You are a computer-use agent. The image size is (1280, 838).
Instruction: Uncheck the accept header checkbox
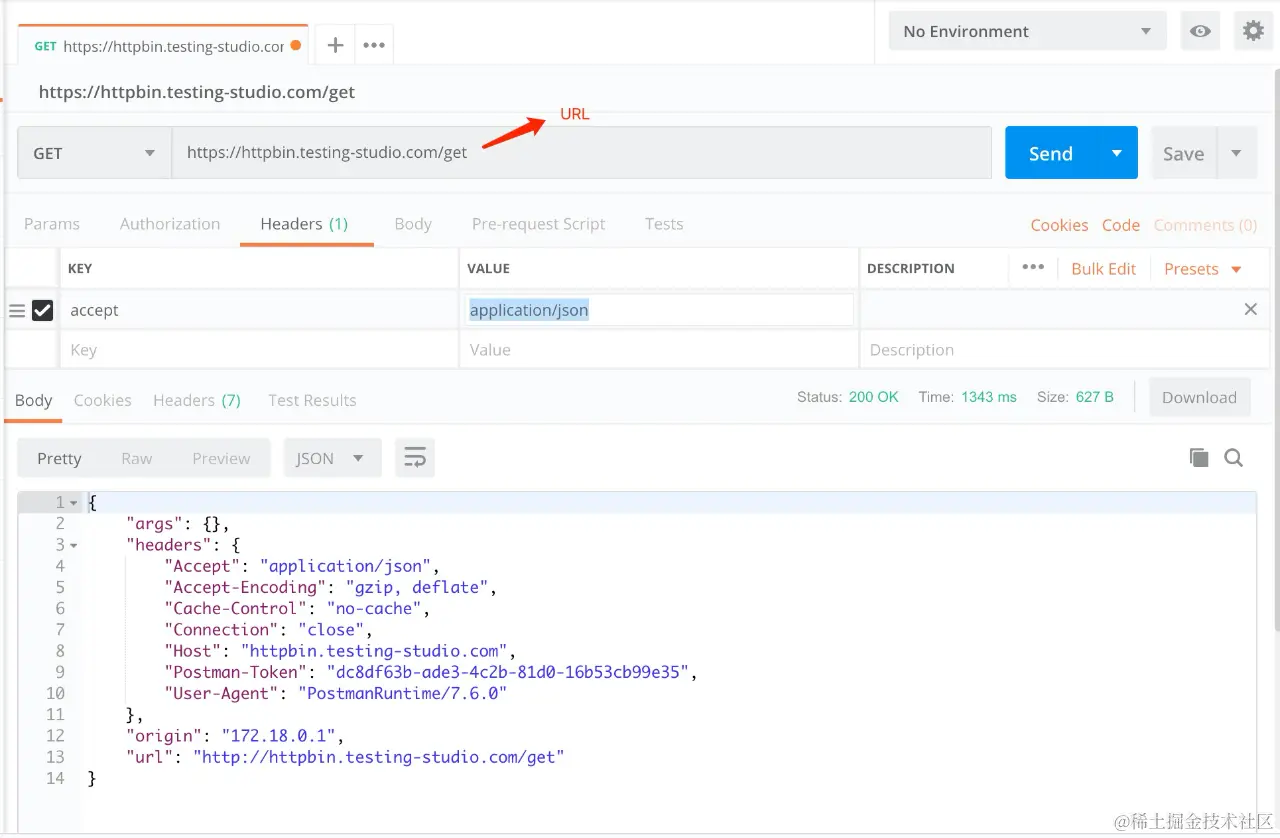click(42, 310)
